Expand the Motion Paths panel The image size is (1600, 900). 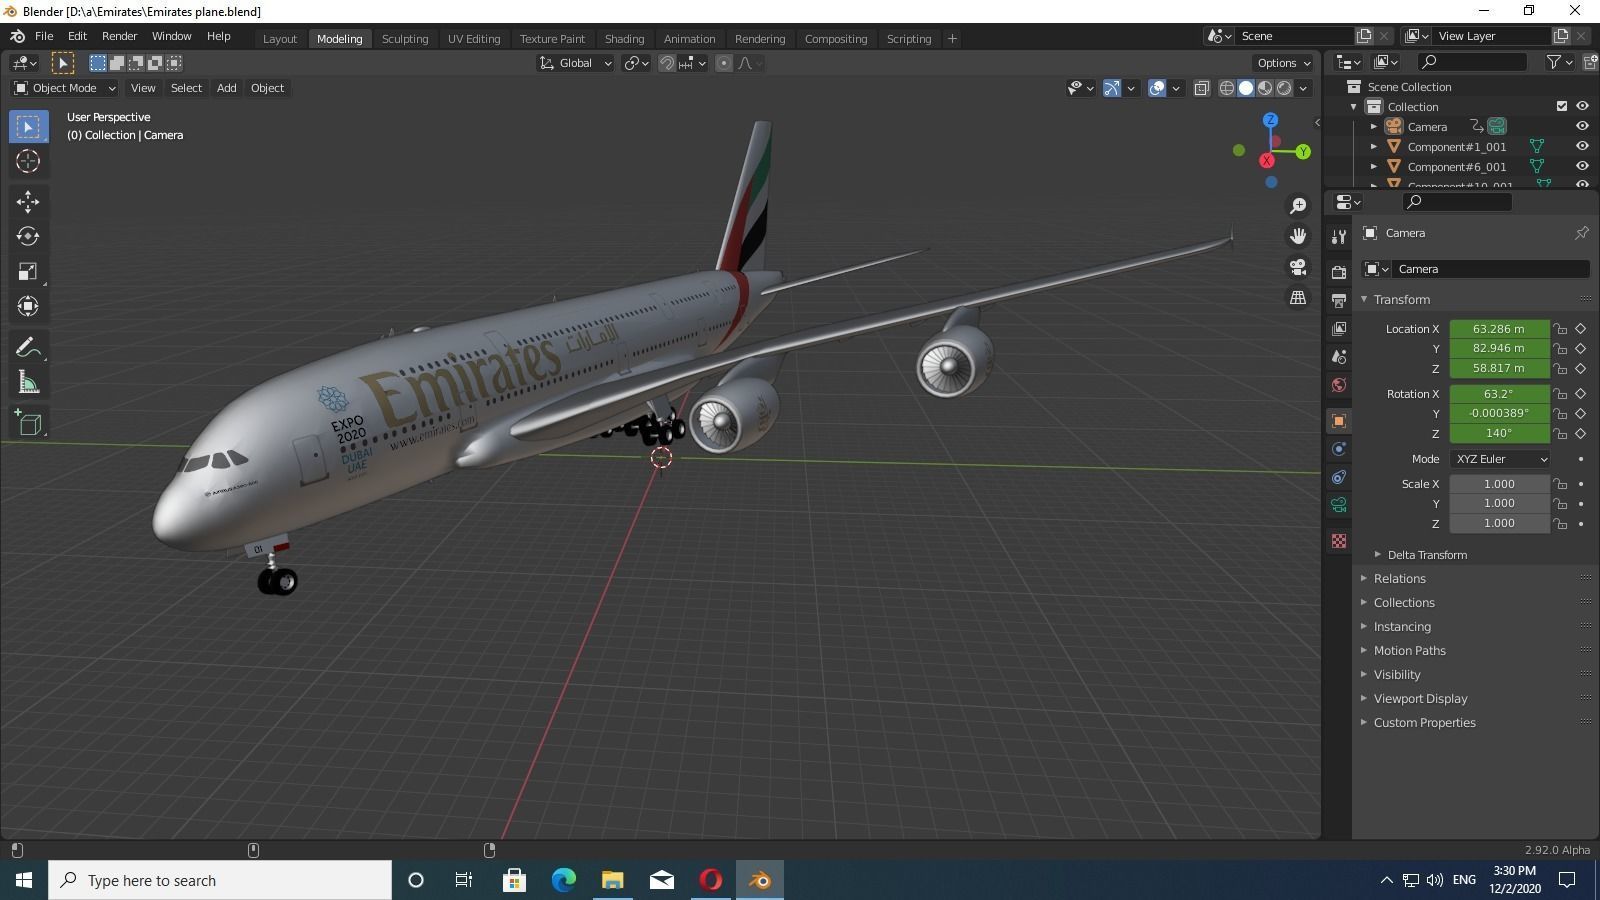pyautogui.click(x=1409, y=651)
